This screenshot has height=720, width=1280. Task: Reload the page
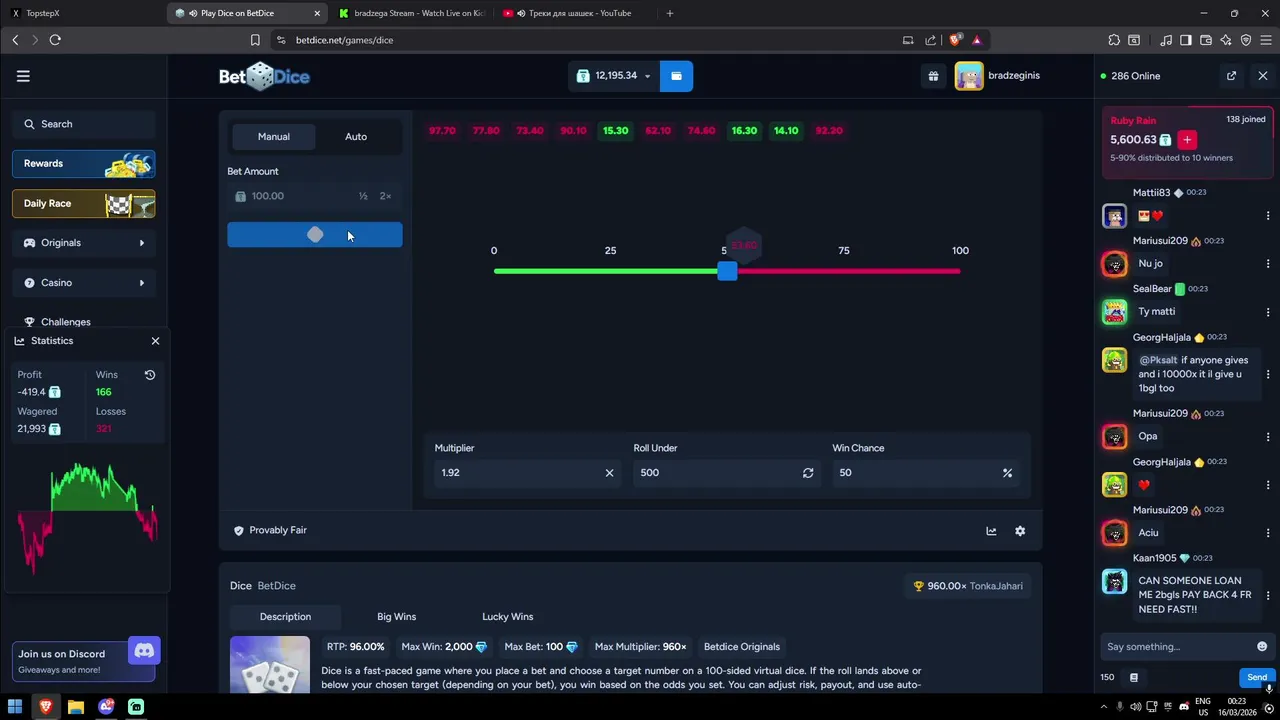[55, 40]
